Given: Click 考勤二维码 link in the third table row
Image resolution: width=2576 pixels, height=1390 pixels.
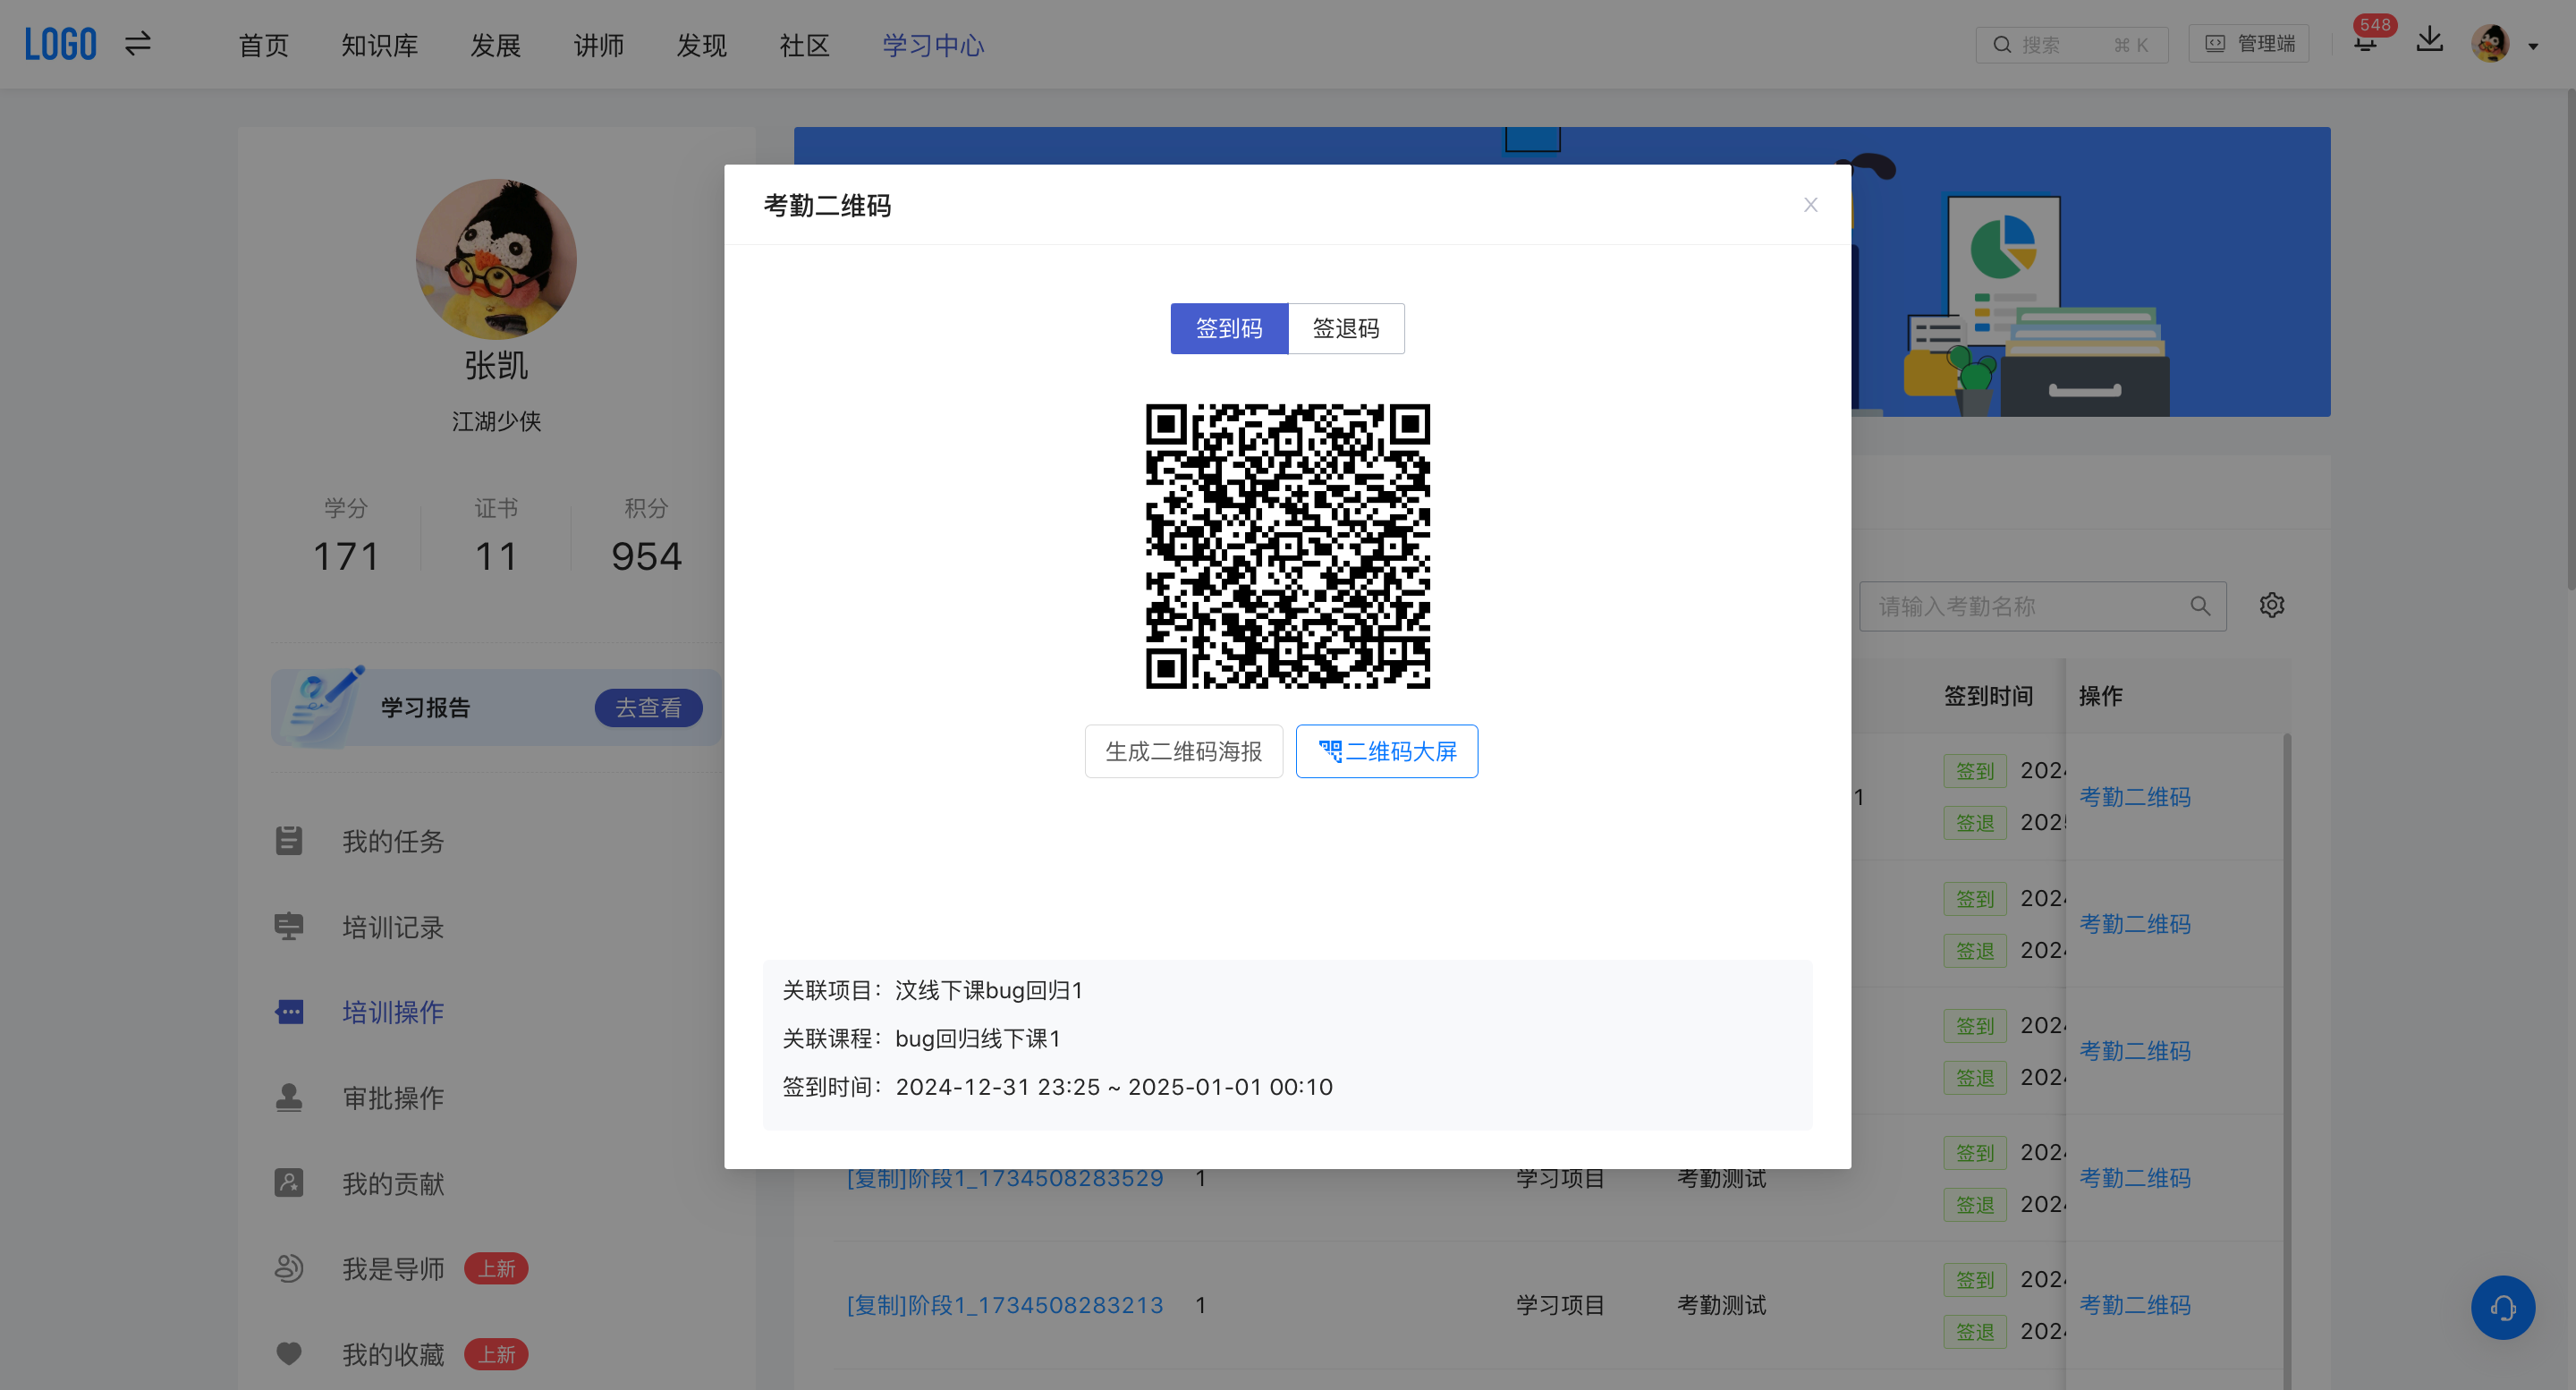Looking at the screenshot, I should [x=2135, y=1051].
